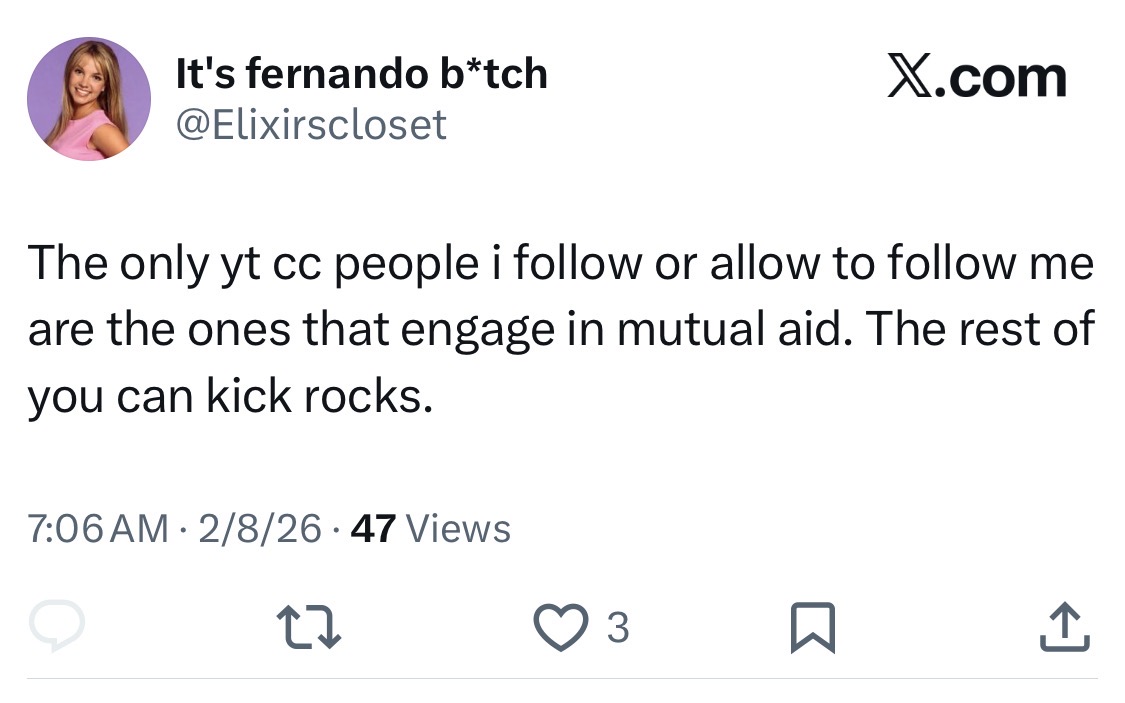Click the words "kick rocks" in the tweet

click(320, 396)
